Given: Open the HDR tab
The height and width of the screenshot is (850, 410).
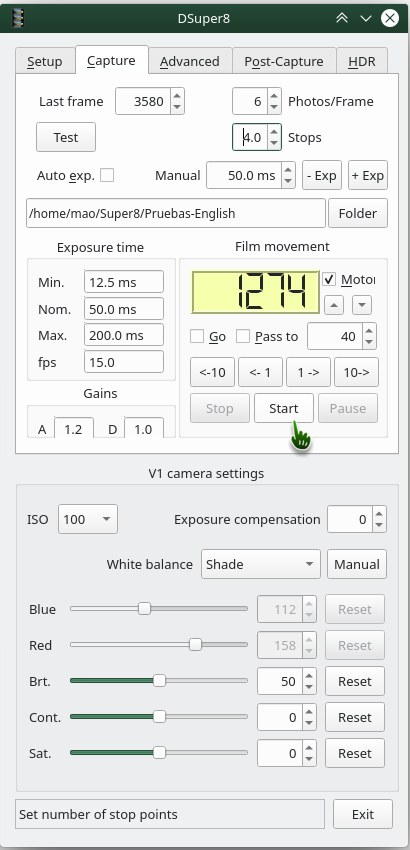Looking at the screenshot, I should [x=362, y=61].
